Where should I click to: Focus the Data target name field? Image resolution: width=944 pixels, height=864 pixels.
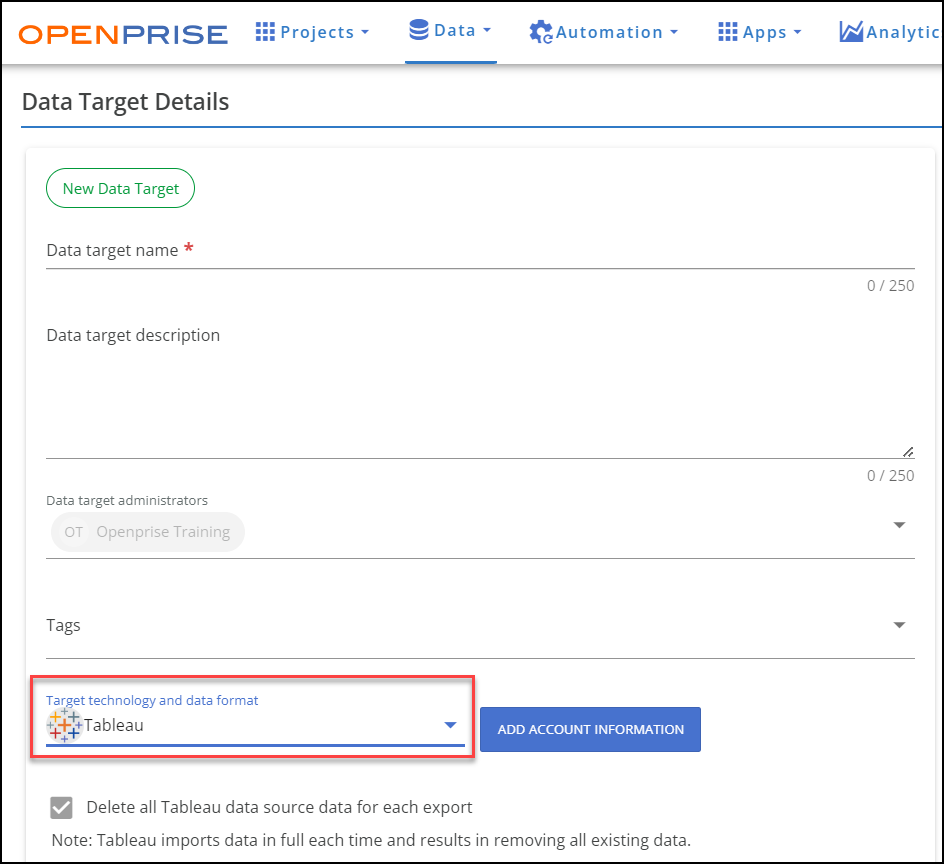tap(480, 250)
